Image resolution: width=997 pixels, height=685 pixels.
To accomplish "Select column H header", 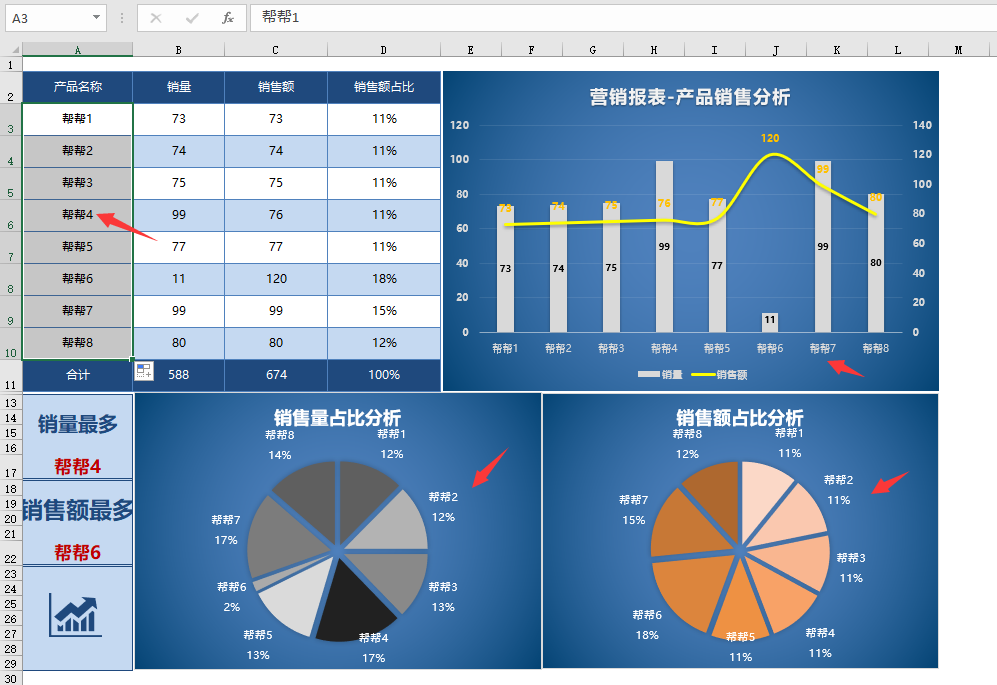I will (654, 50).
